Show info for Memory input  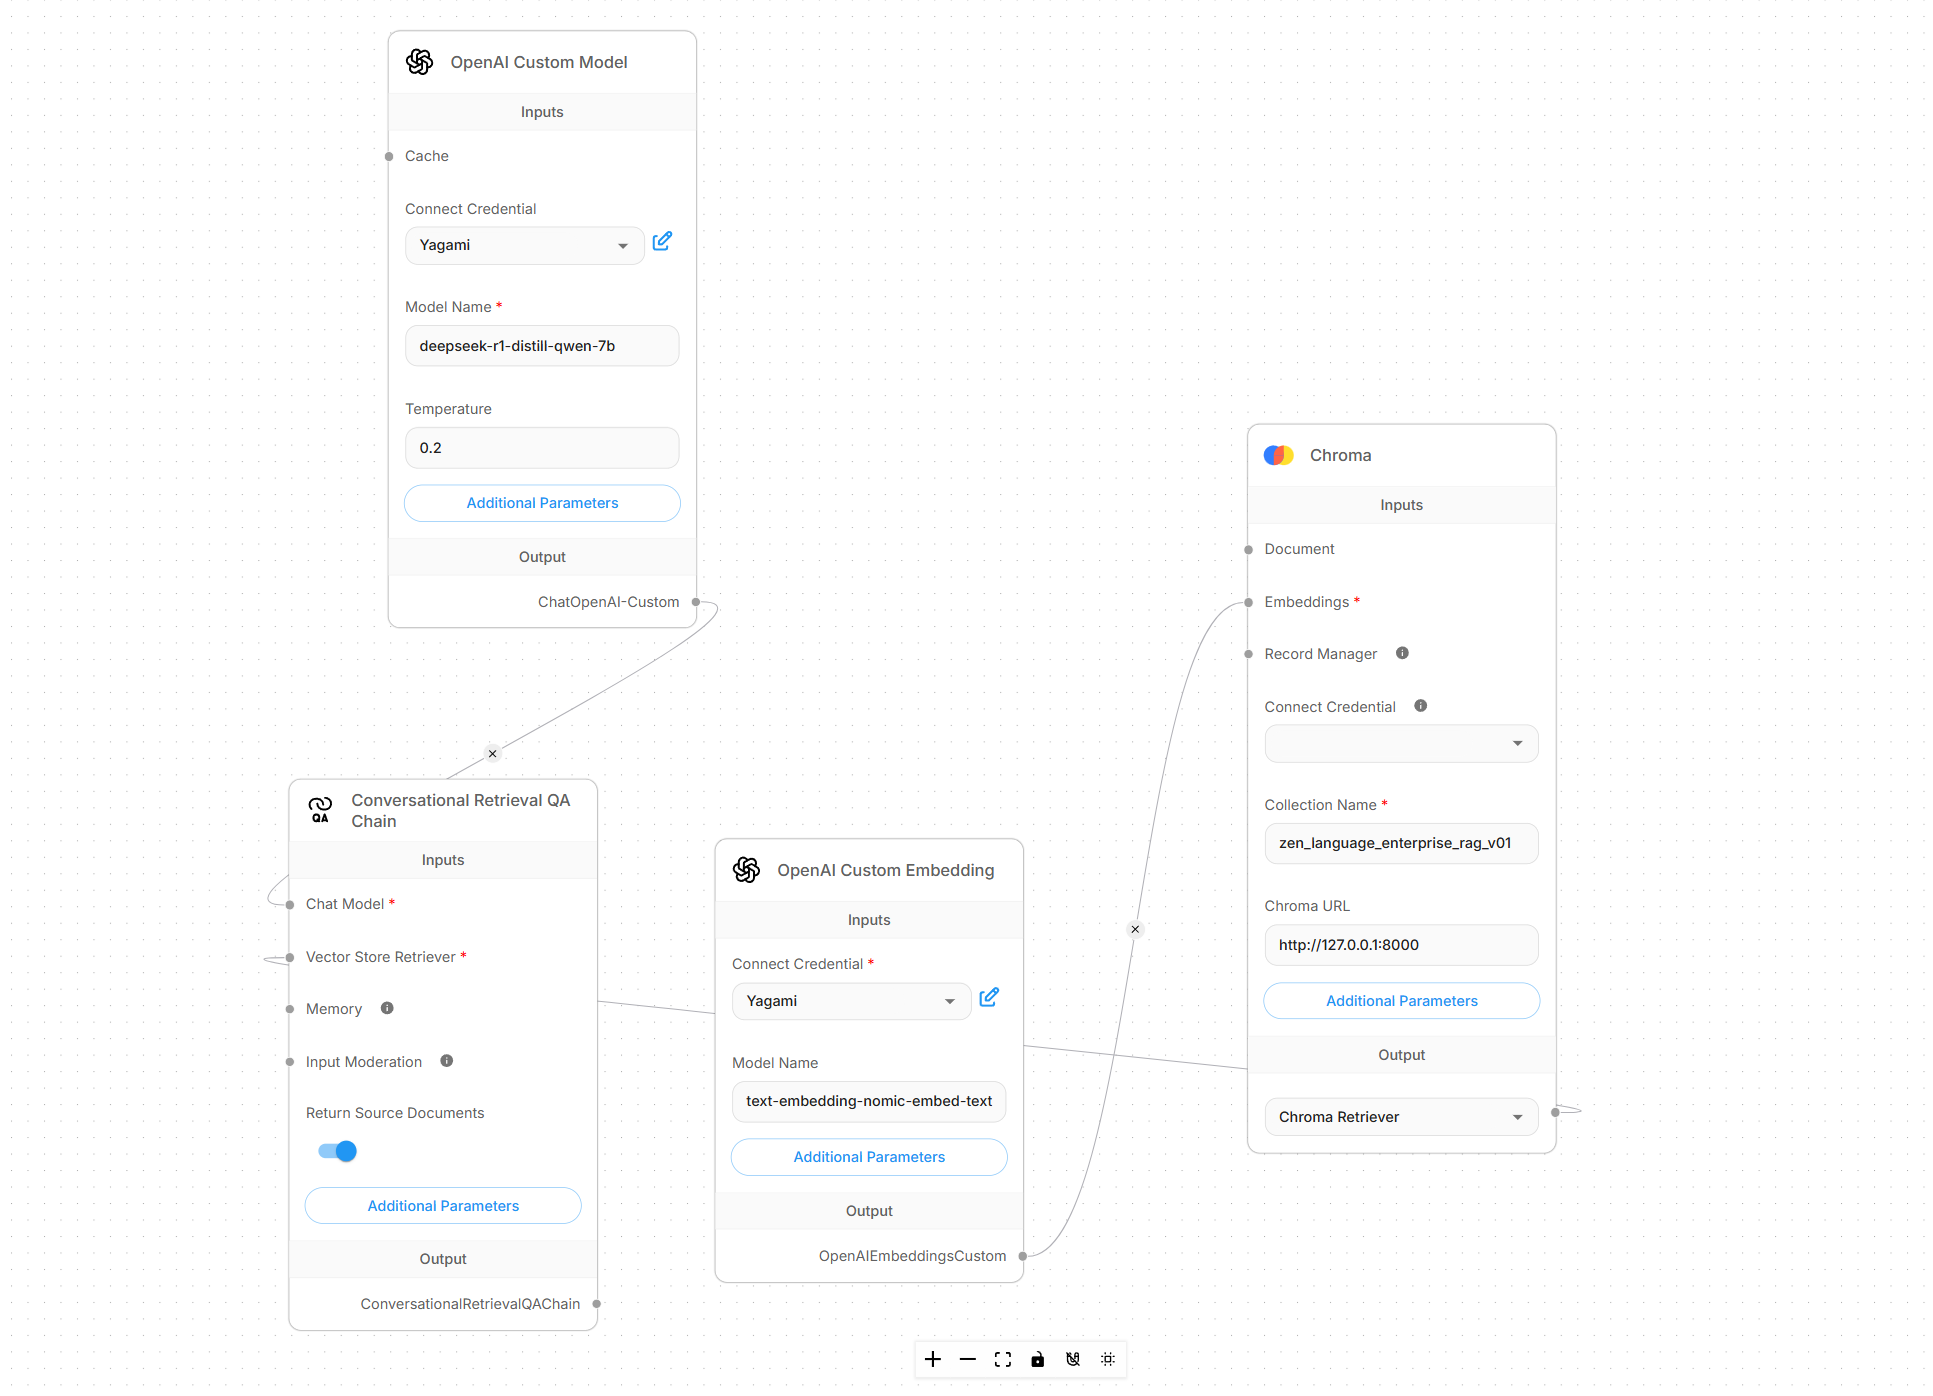(387, 1008)
